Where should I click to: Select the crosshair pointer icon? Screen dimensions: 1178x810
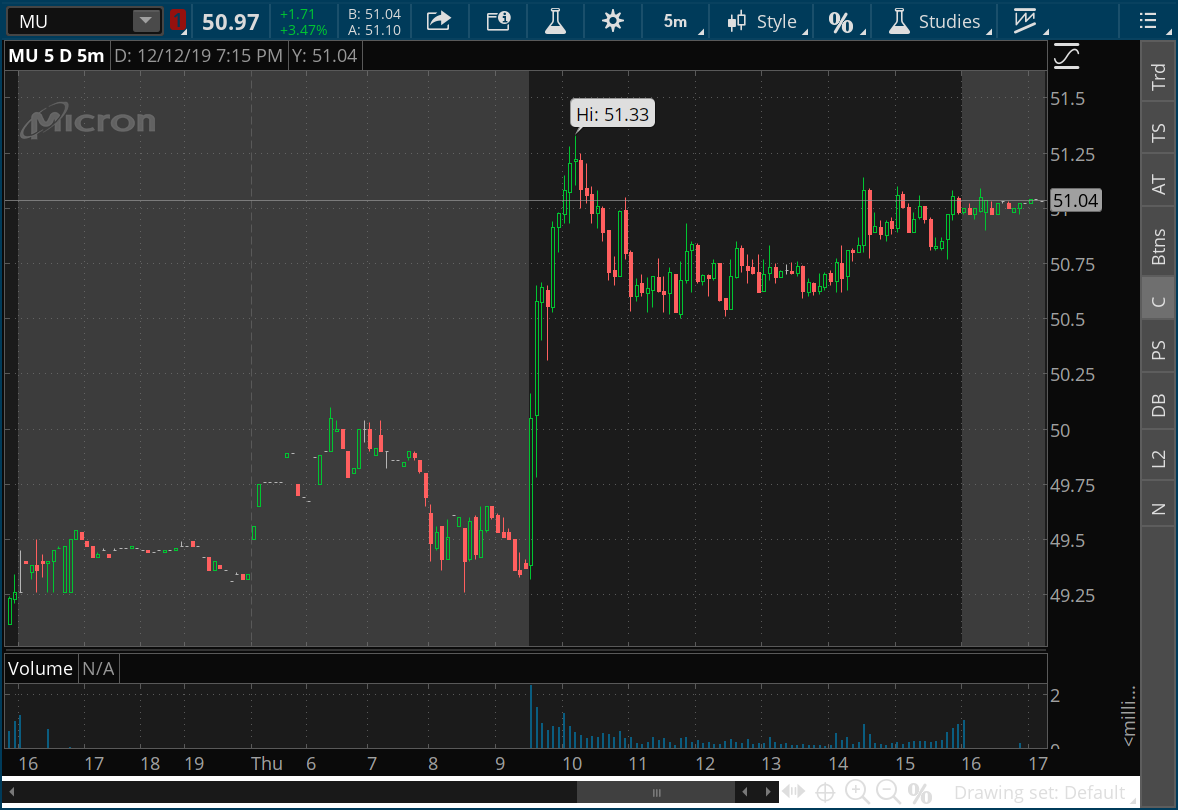(x=825, y=793)
